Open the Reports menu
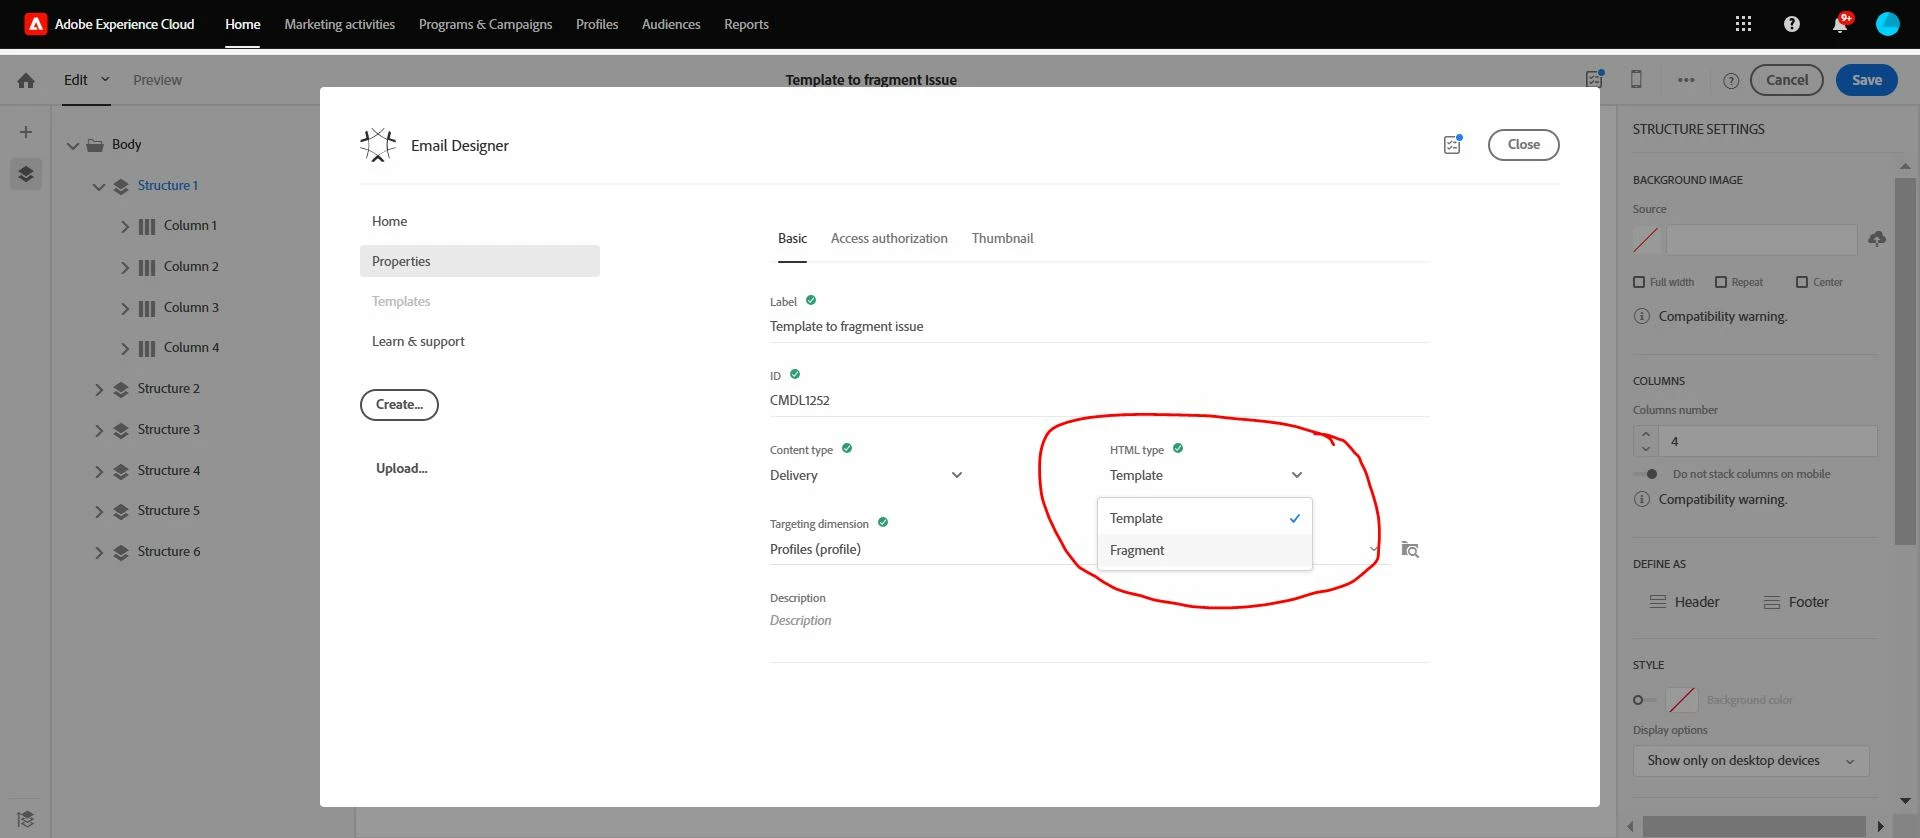 click(x=746, y=24)
